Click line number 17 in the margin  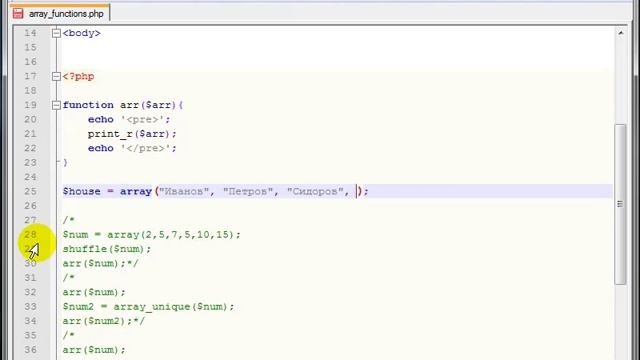[30, 76]
